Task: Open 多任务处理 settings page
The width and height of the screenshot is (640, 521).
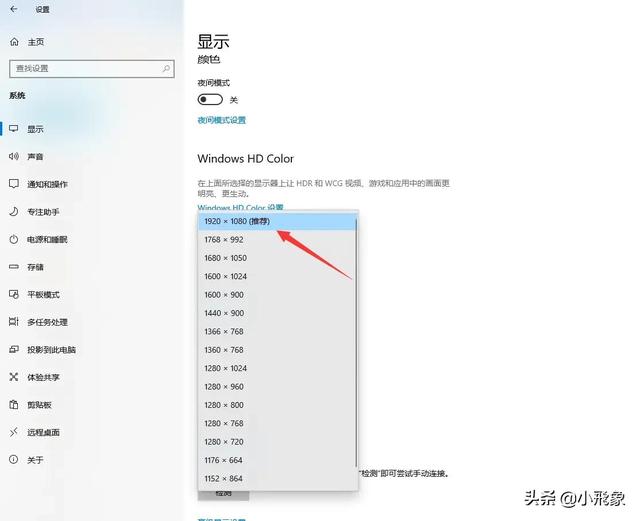Action: pyautogui.click(x=47, y=322)
